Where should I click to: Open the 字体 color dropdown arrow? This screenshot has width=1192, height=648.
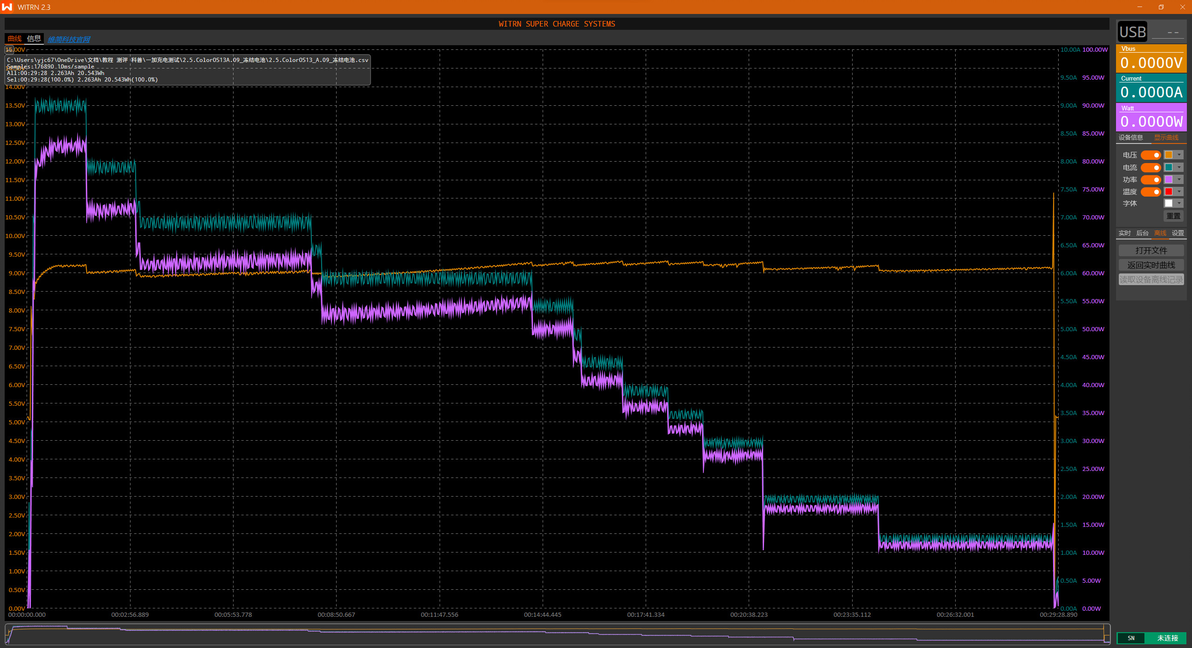[x=1179, y=203]
